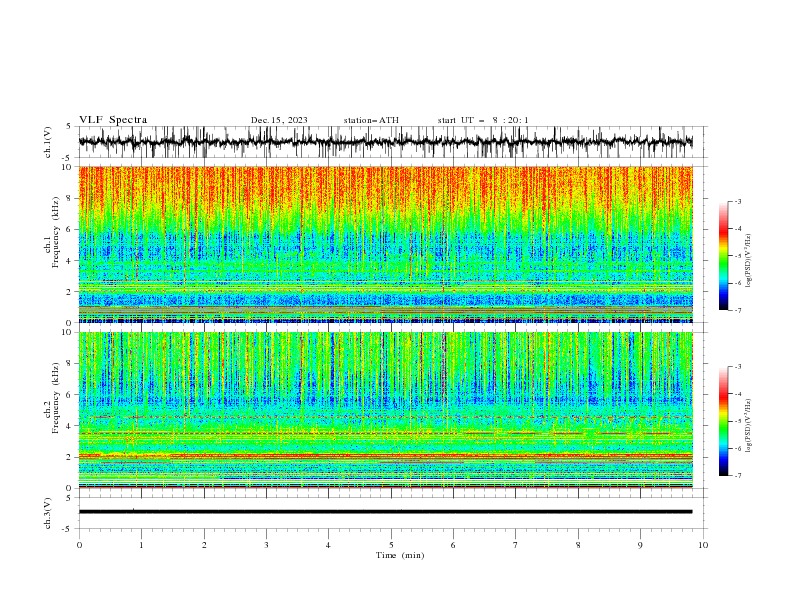
Task: Click the ch.1 spectrogram color bar
Action: coord(723,256)
